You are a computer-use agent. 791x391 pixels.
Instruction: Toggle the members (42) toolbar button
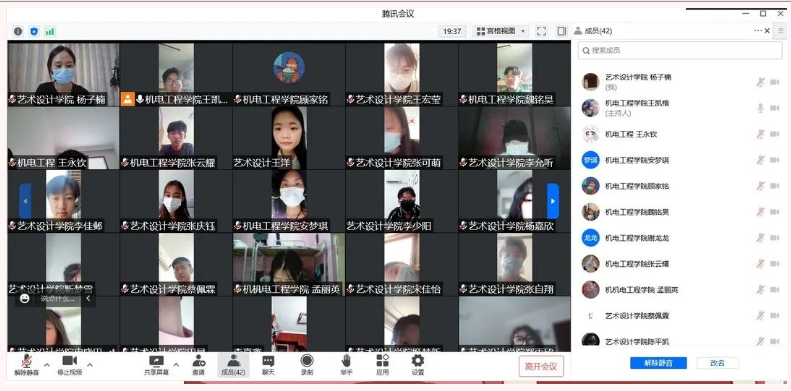click(x=233, y=365)
